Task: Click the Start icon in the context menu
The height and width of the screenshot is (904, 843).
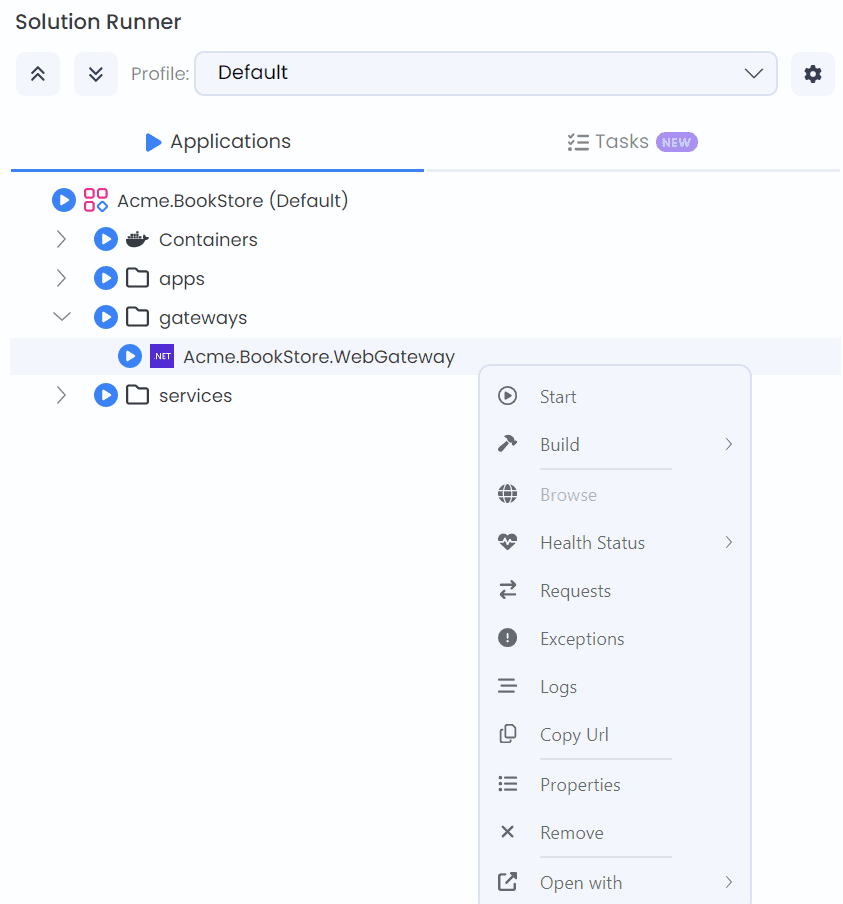Action: click(x=508, y=396)
